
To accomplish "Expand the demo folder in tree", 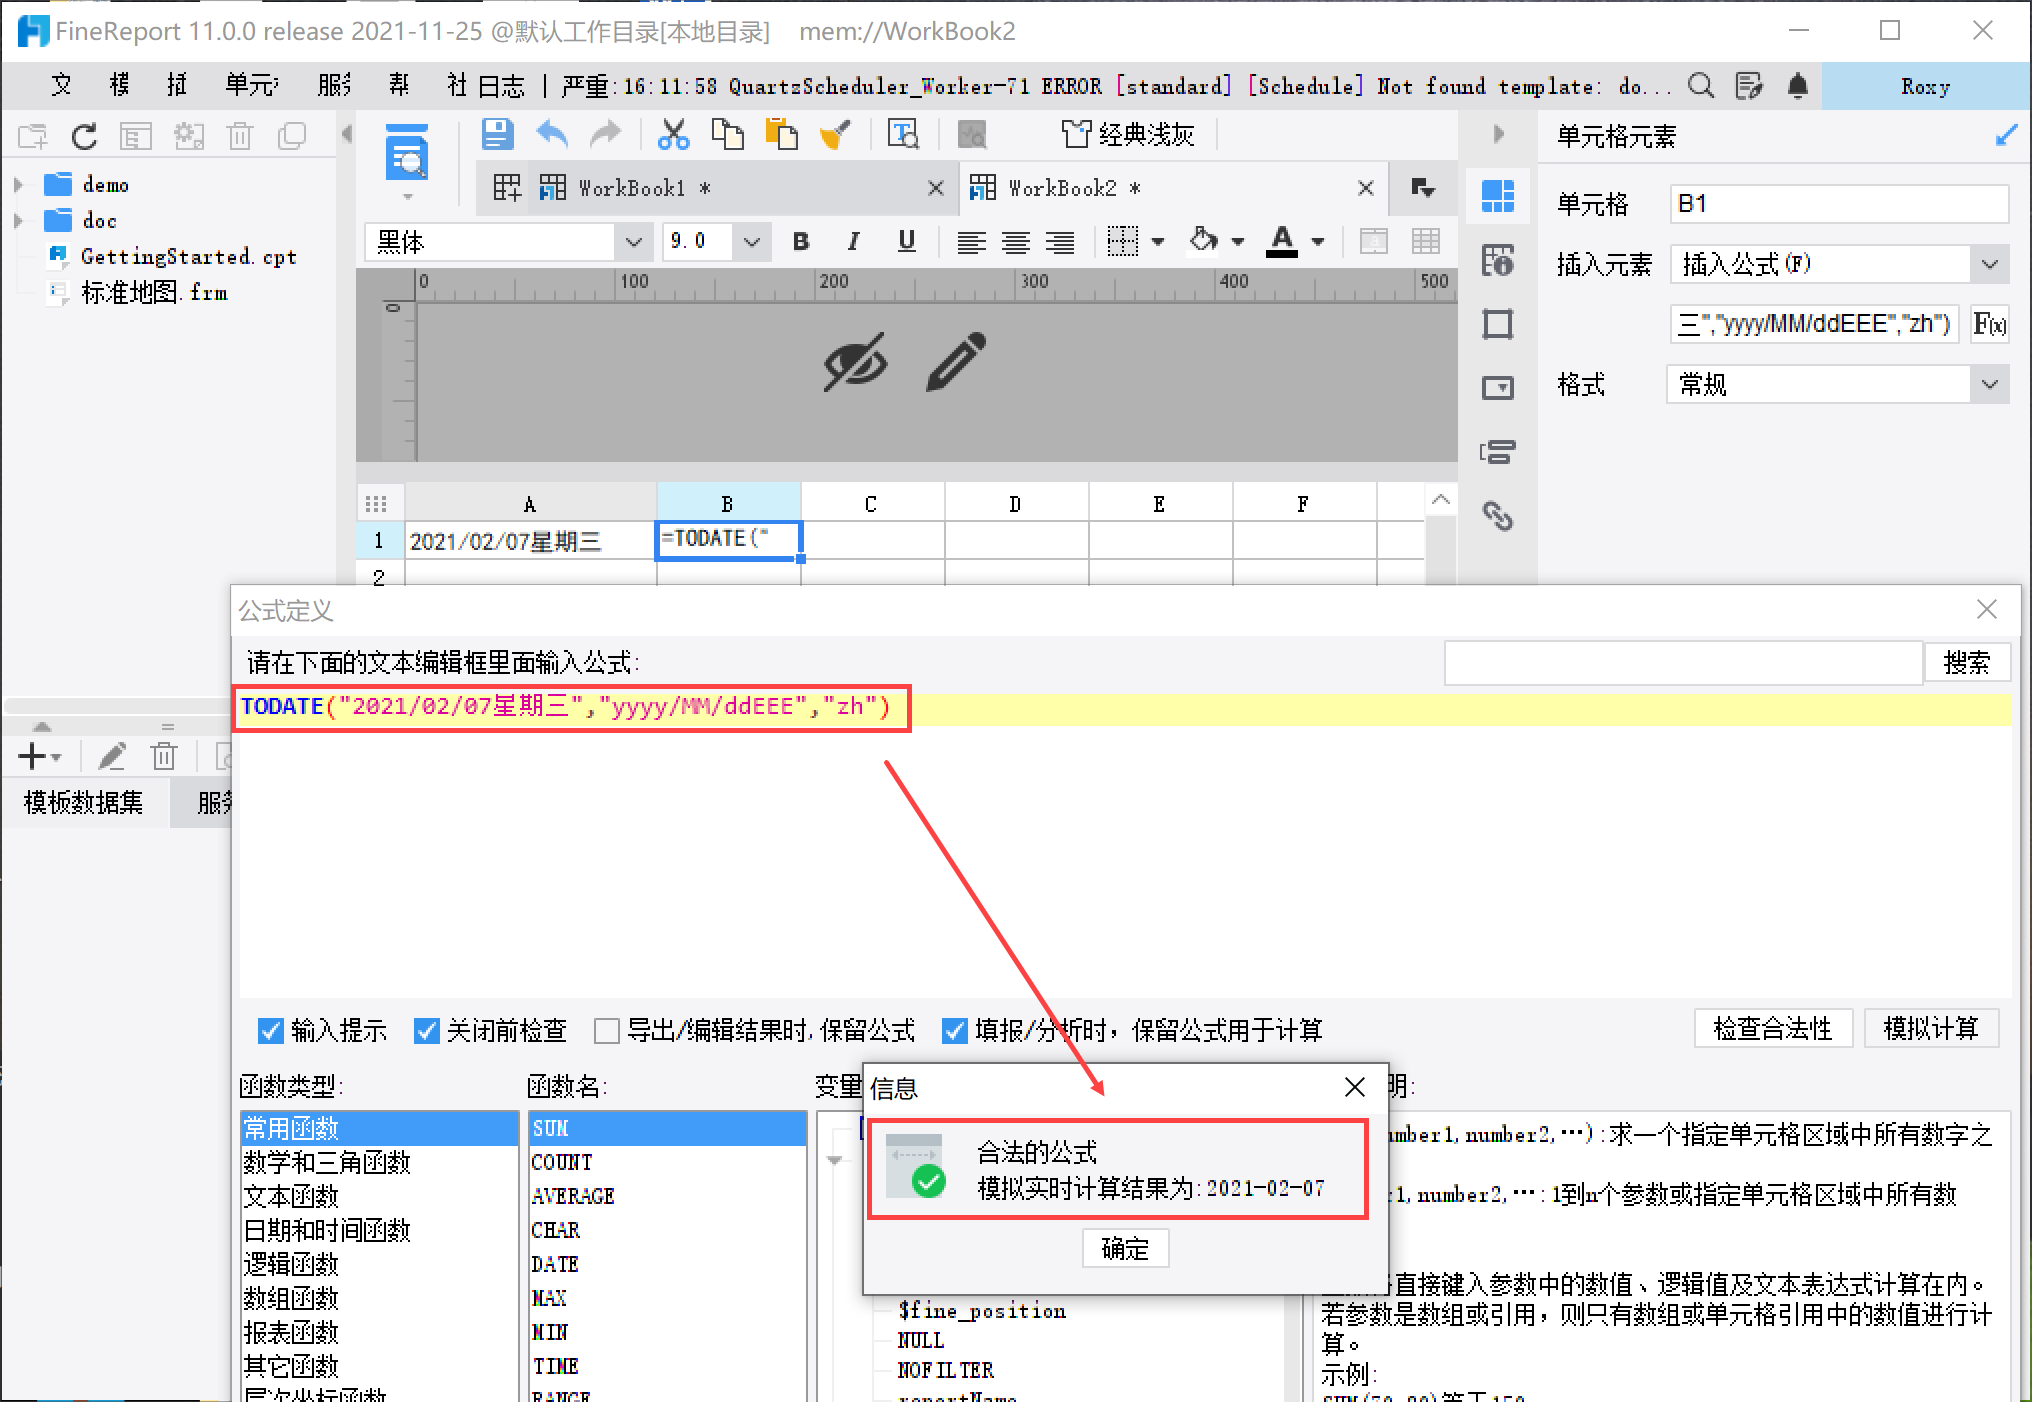I will (x=18, y=185).
